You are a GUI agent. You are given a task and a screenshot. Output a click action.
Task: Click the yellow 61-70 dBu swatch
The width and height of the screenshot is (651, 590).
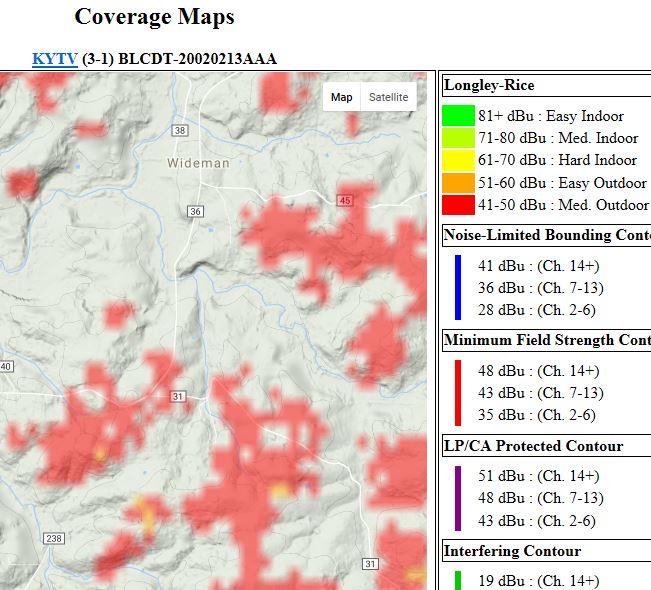pos(458,160)
